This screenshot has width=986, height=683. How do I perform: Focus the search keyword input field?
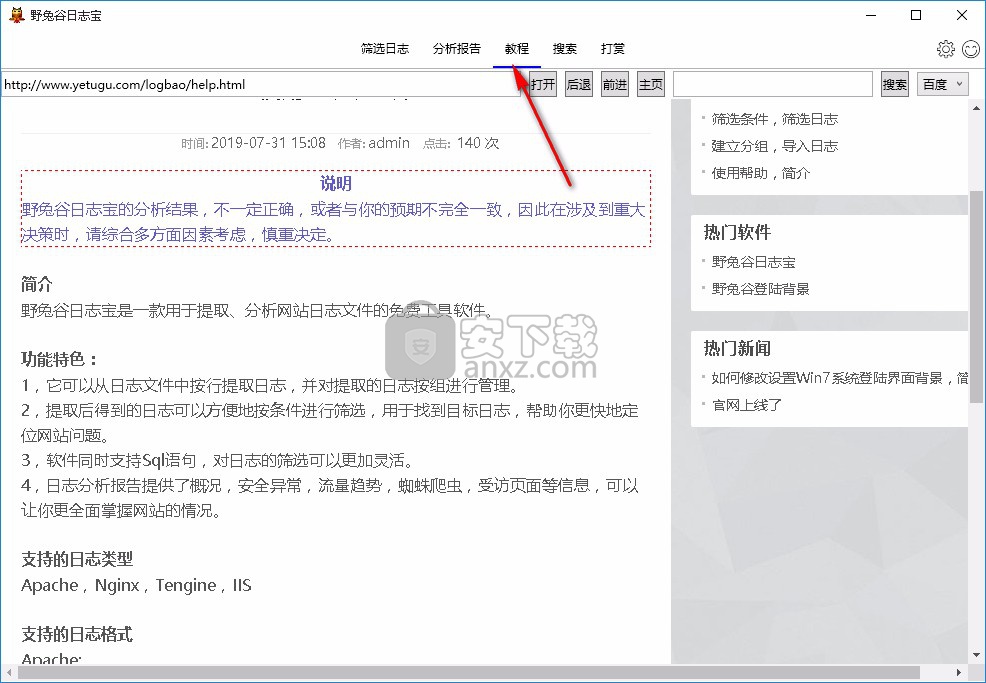773,84
